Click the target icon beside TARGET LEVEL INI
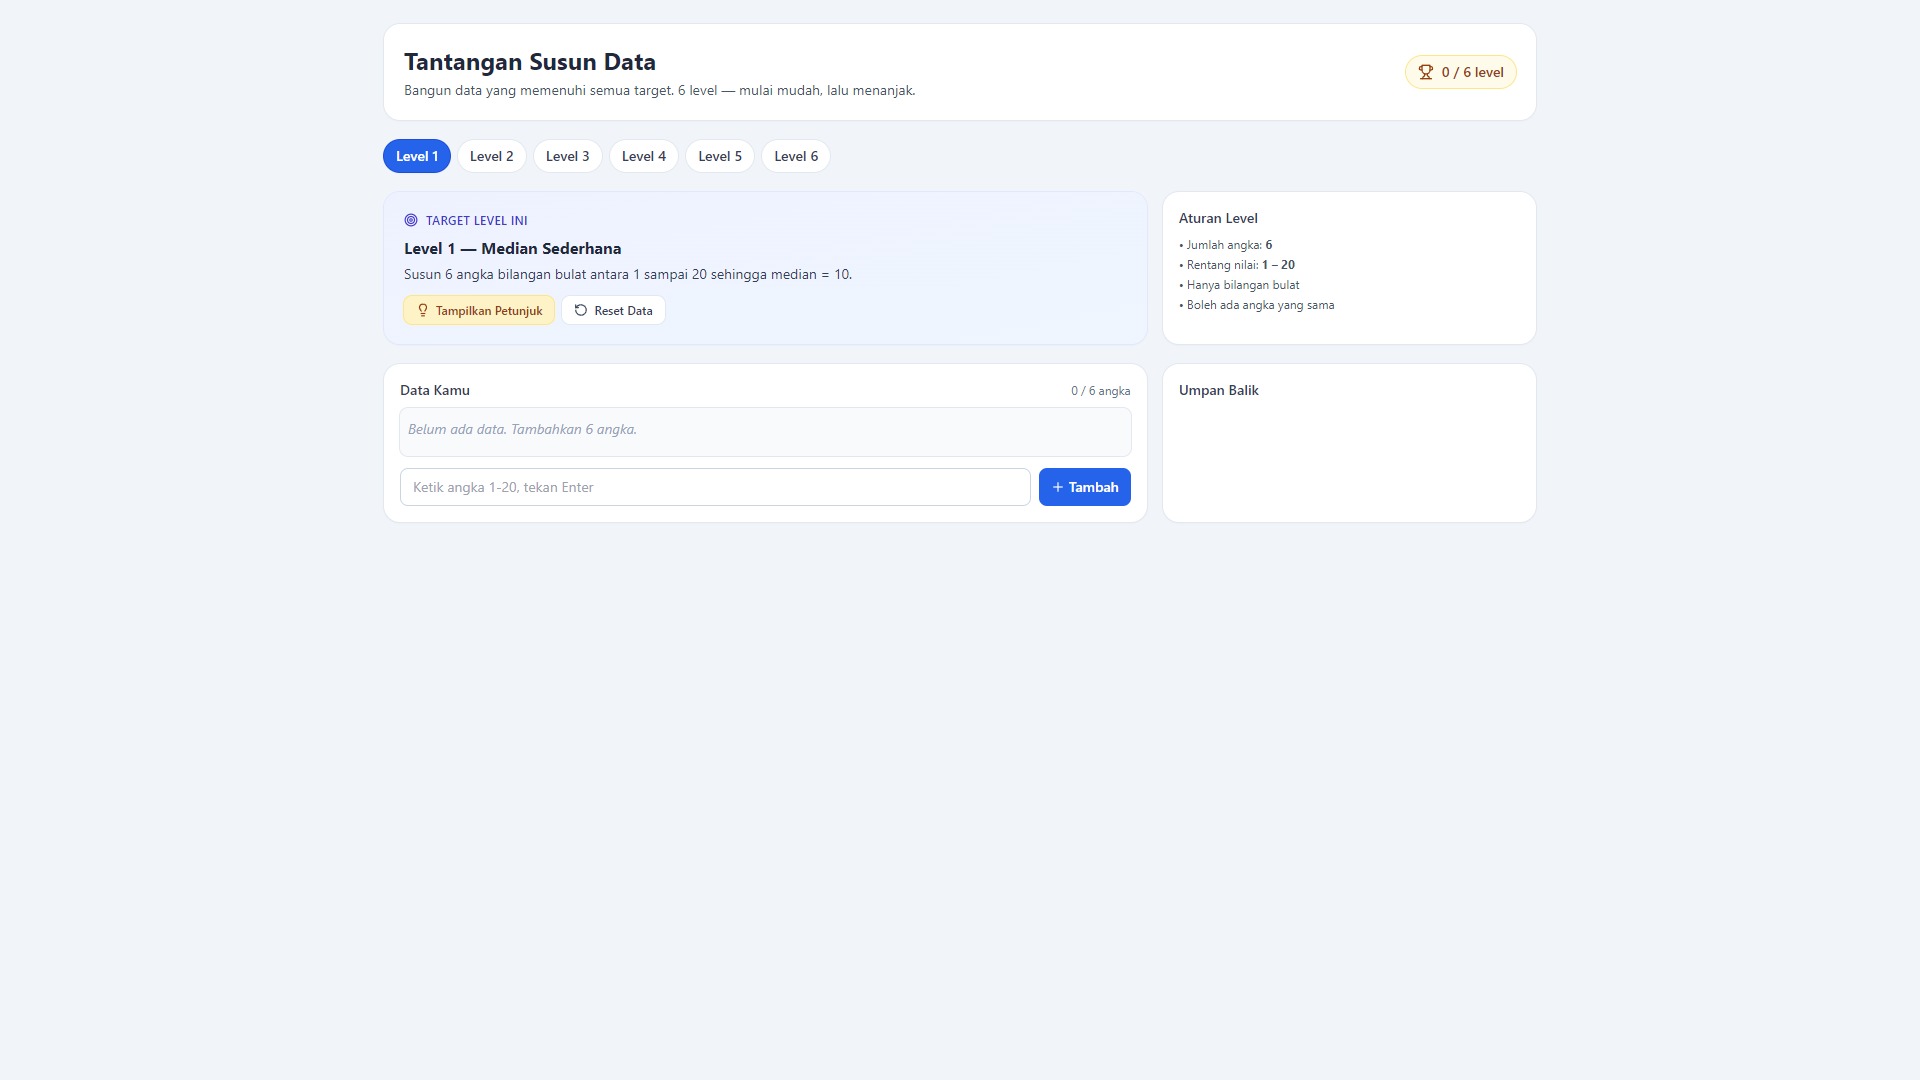Image resolution: width=1920 pixels, height=1080 pixels. (x=411, y=220)
